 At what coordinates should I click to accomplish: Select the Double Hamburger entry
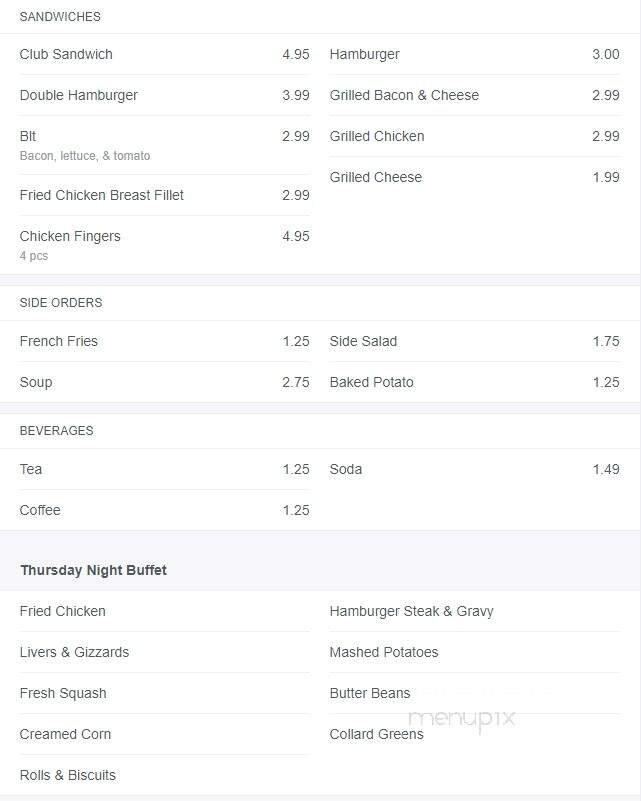click(79, 96)
